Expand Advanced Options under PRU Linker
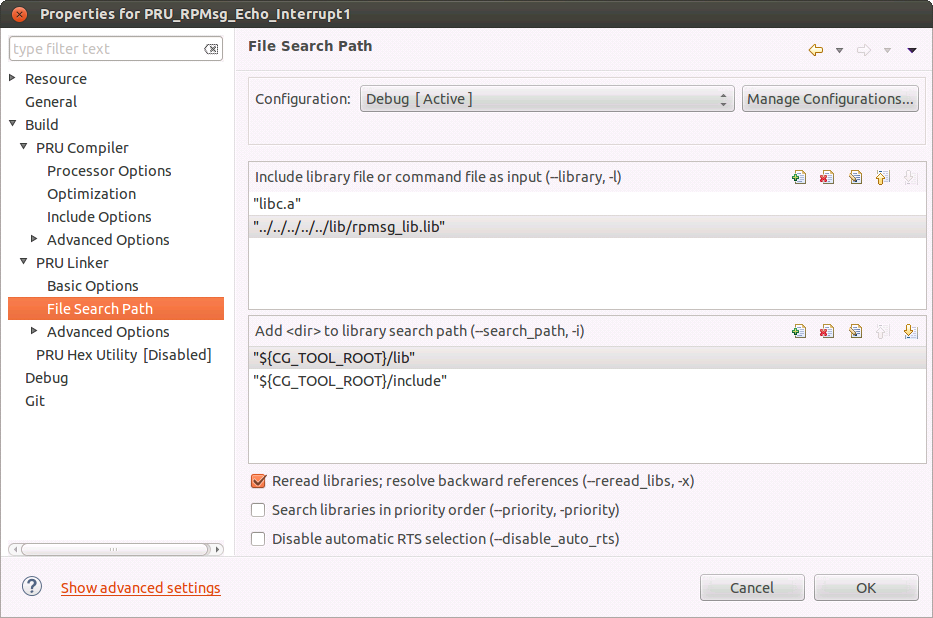The width and height of the screenshot is (933, 618). pyautogui.click(x=33, y=331)
